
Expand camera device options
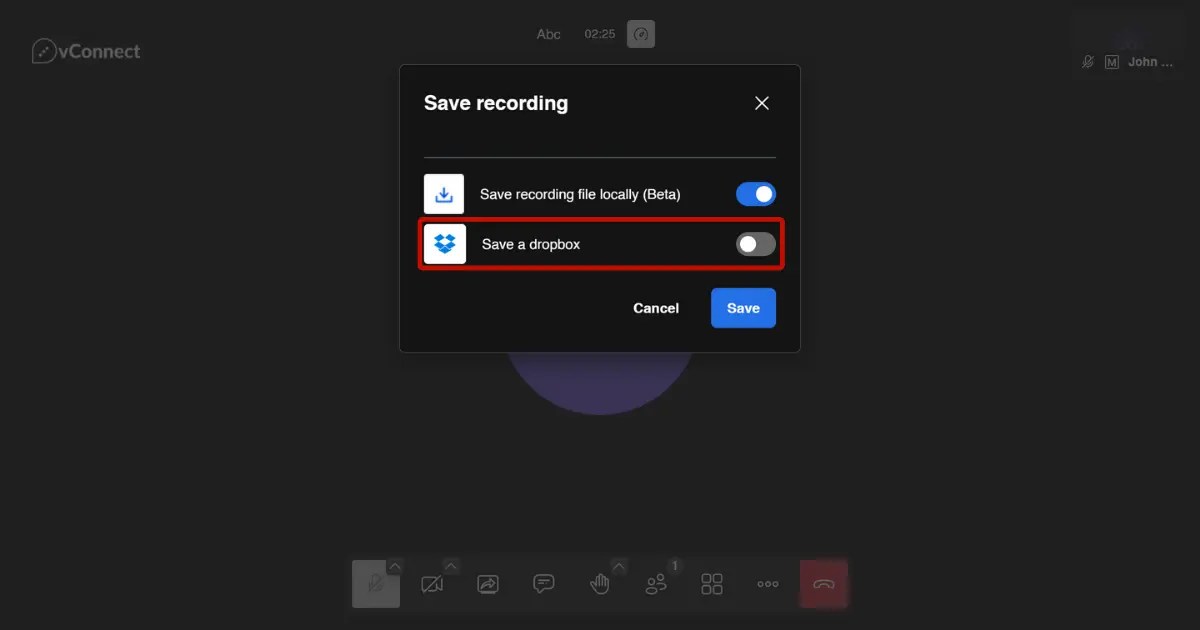coord(452,563)
